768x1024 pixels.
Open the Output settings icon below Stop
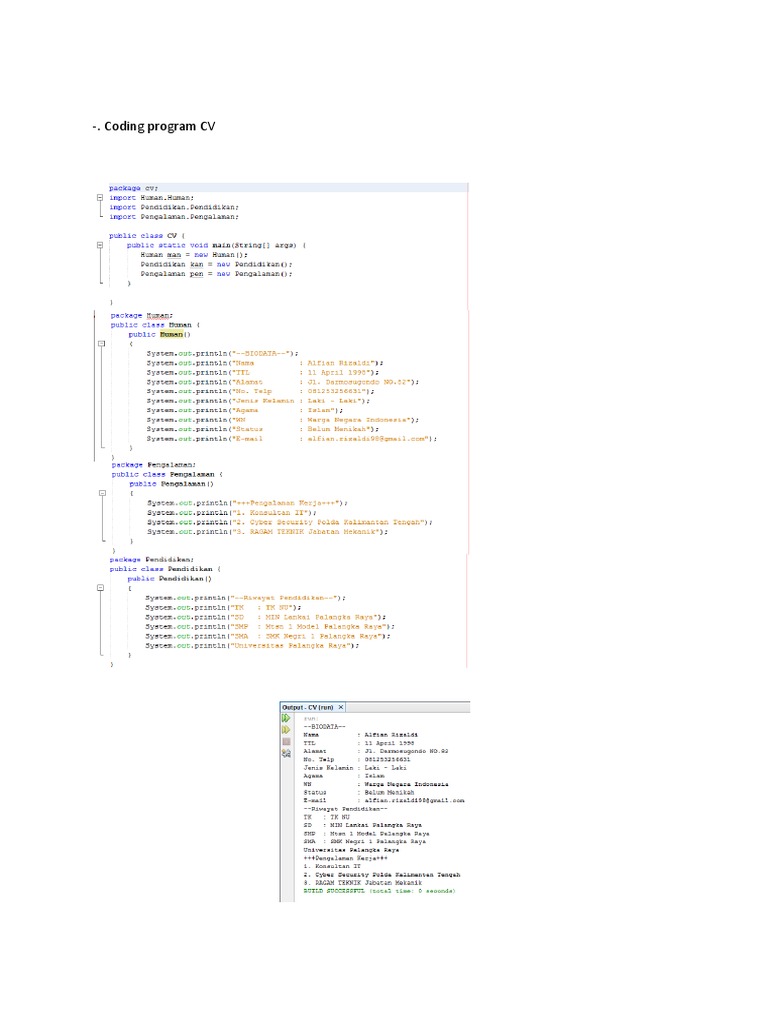pos(286,754)
